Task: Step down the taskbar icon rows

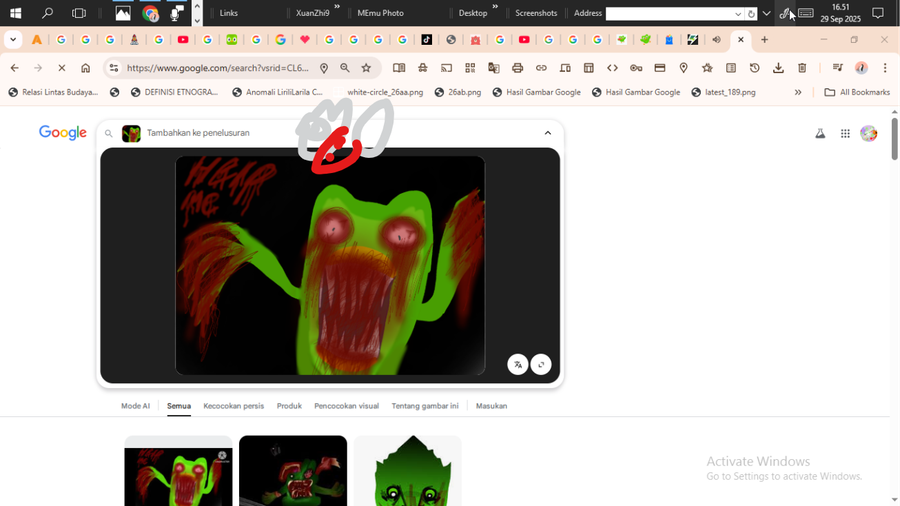Action: [197, 20]
